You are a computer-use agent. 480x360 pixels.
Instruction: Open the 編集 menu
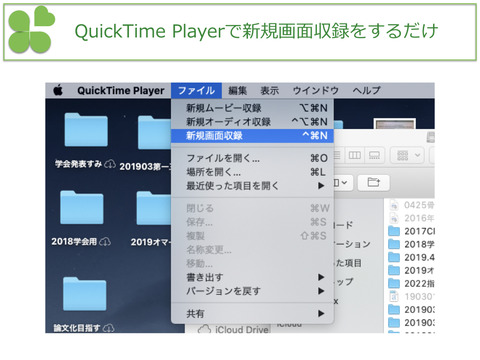(237, 90)
